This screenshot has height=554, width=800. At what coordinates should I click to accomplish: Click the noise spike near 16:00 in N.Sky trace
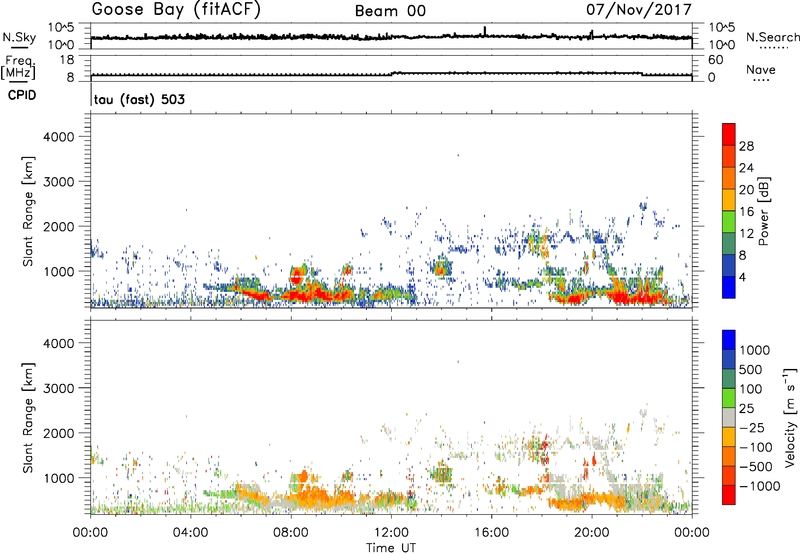click(x=484, y=31)
